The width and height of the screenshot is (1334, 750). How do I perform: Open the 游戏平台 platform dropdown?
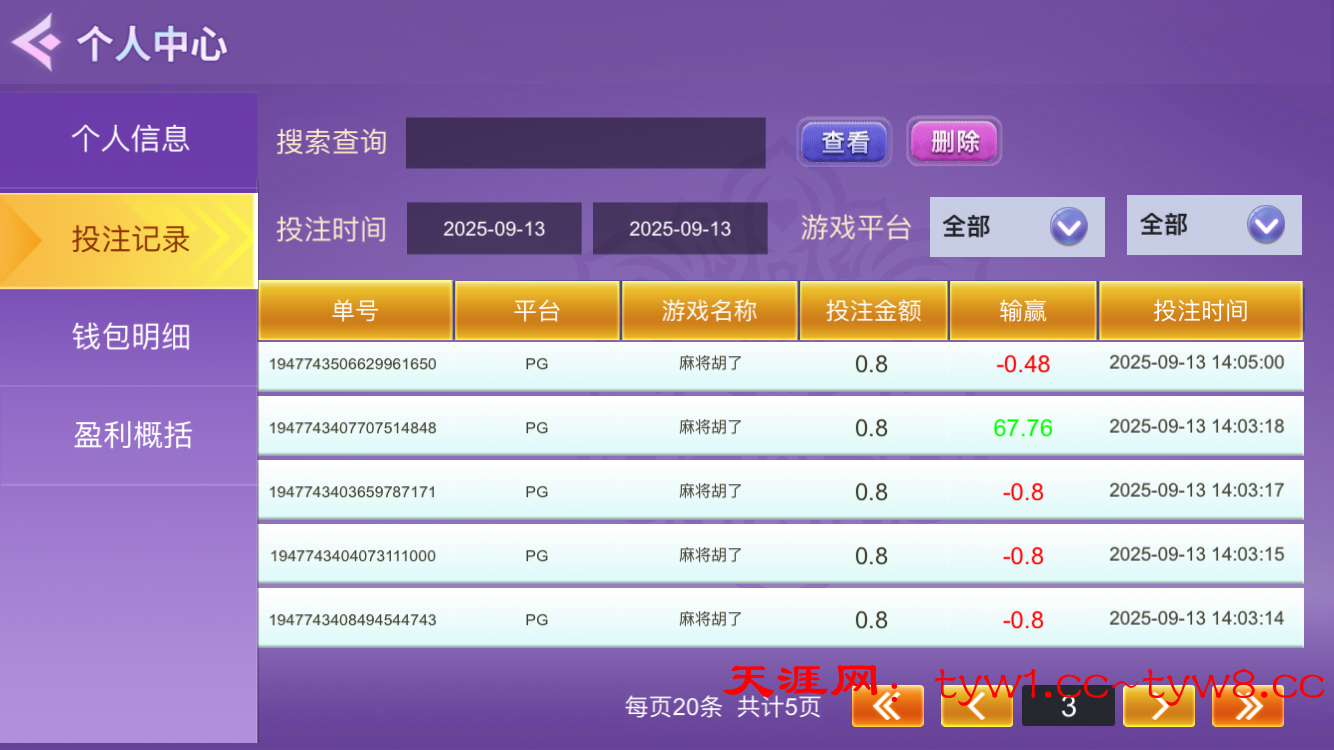1016,227
